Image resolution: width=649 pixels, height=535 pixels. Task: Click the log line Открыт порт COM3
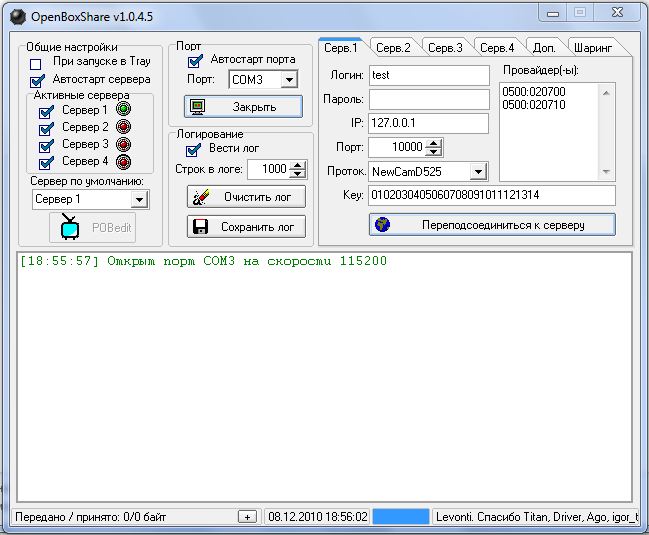point(203,261)
